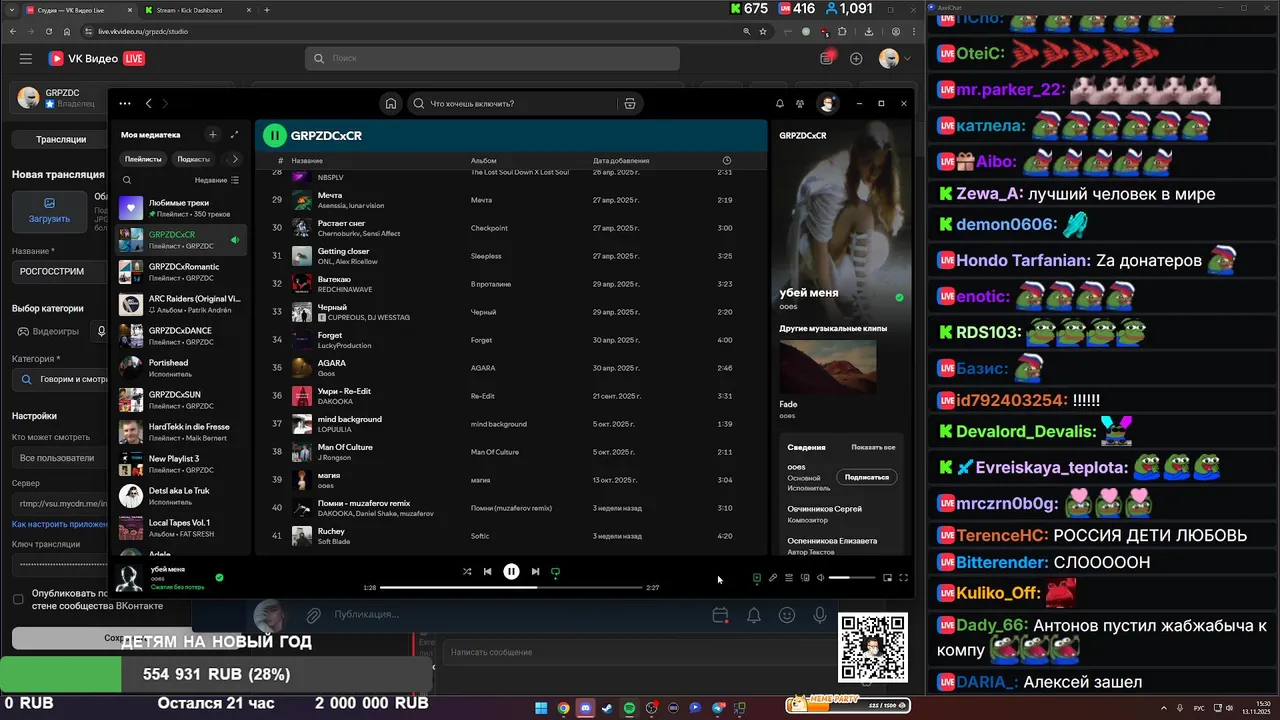1280x720 pixels.
Task: Open the Spotify queue icon
Action: click(x=788, y=577)
